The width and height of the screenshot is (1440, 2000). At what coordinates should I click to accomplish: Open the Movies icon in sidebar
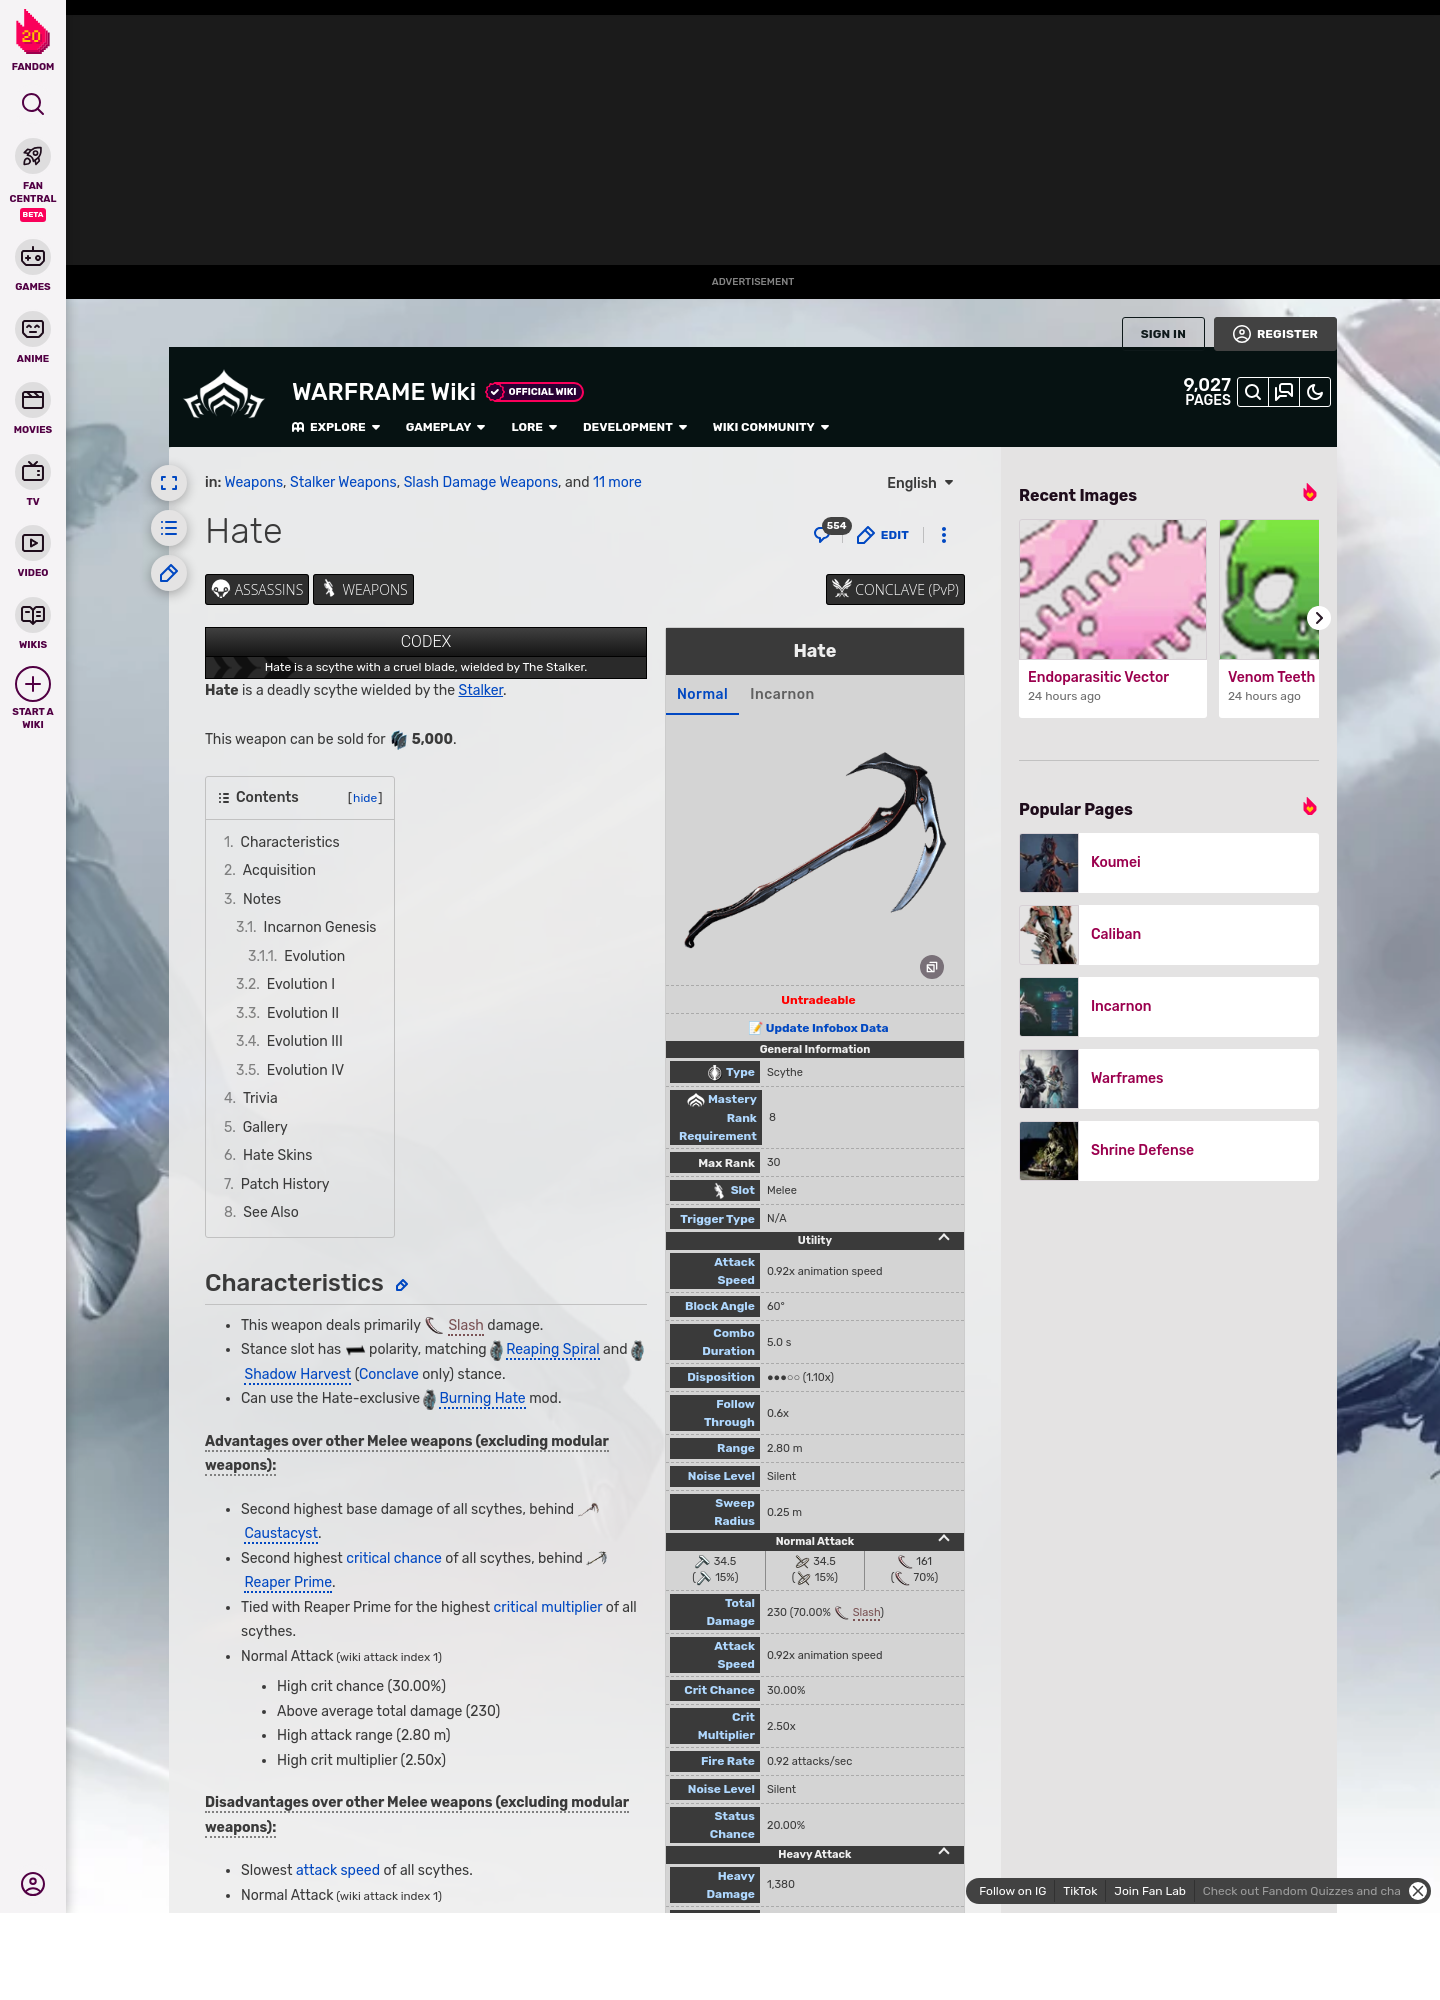pyautogui.click(x=33, y=400)
